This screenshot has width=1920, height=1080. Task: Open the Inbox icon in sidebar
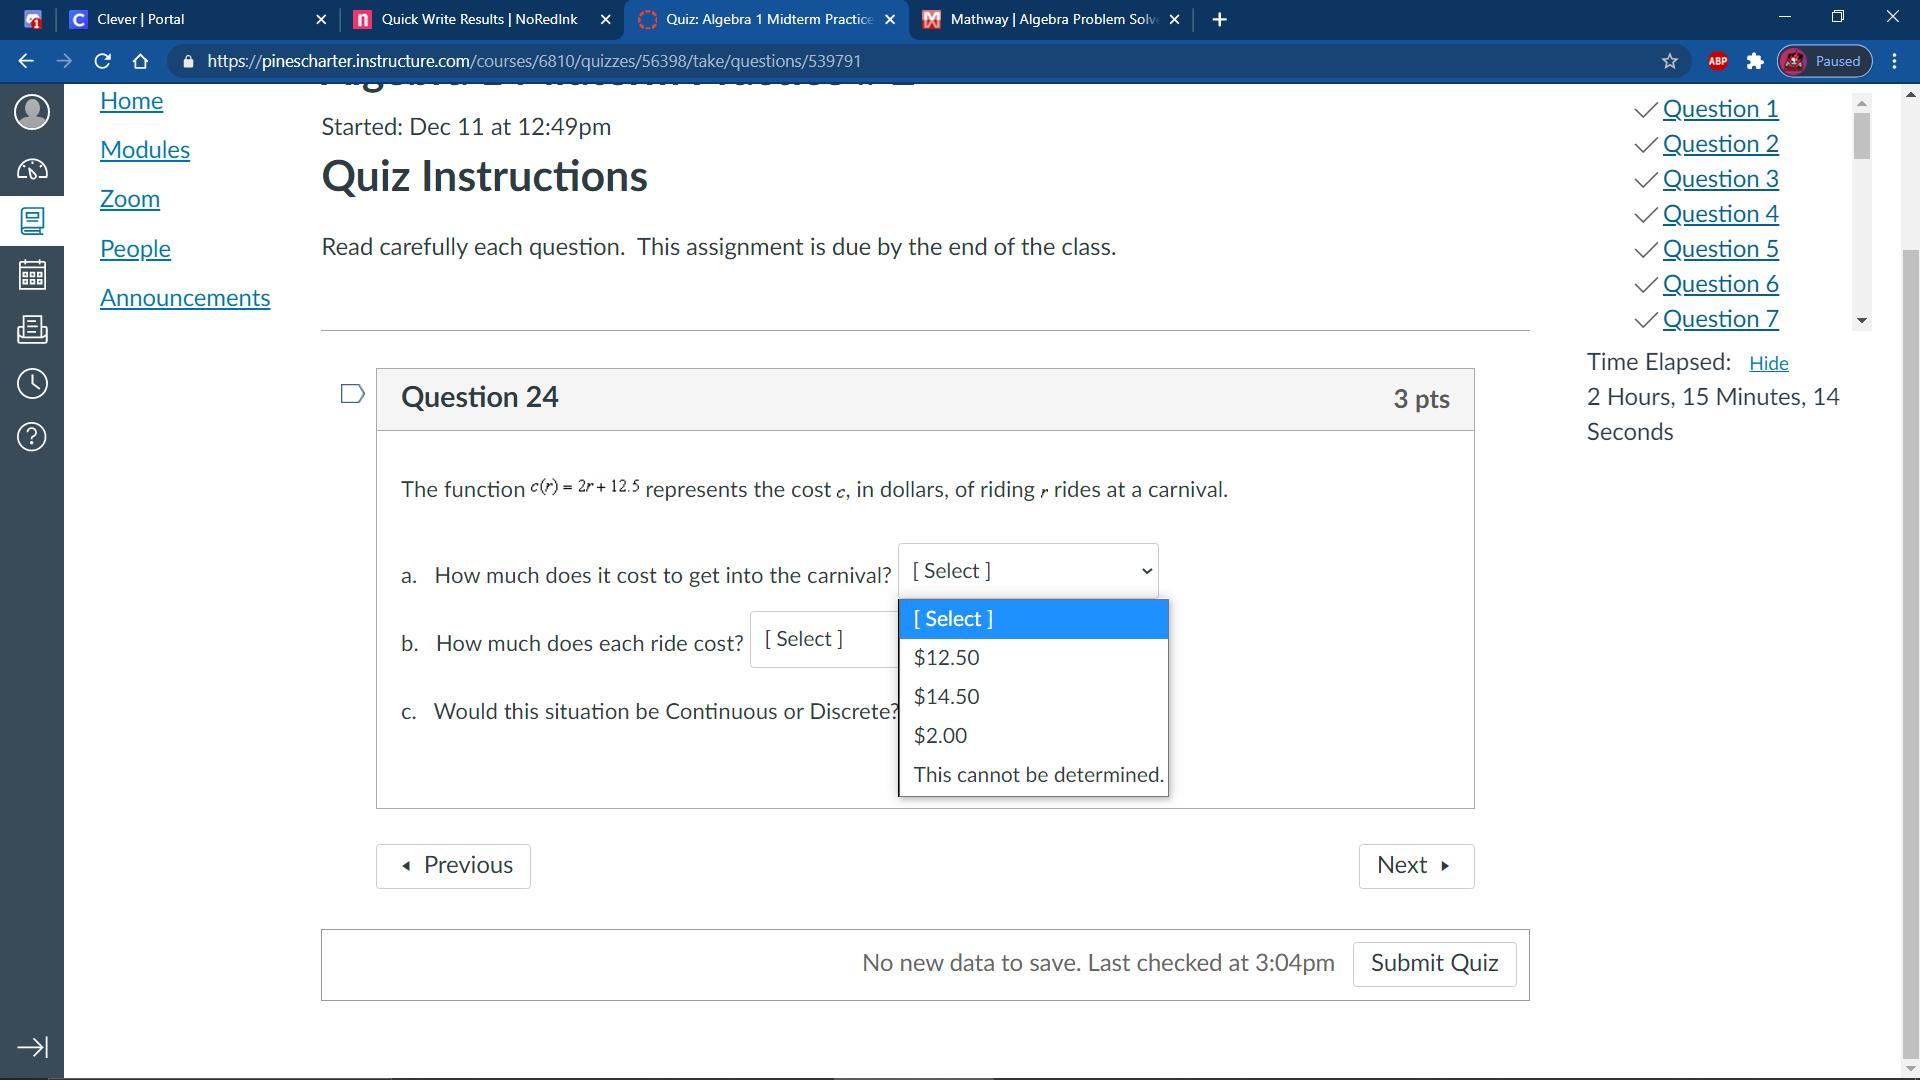(x=32, y=329)
